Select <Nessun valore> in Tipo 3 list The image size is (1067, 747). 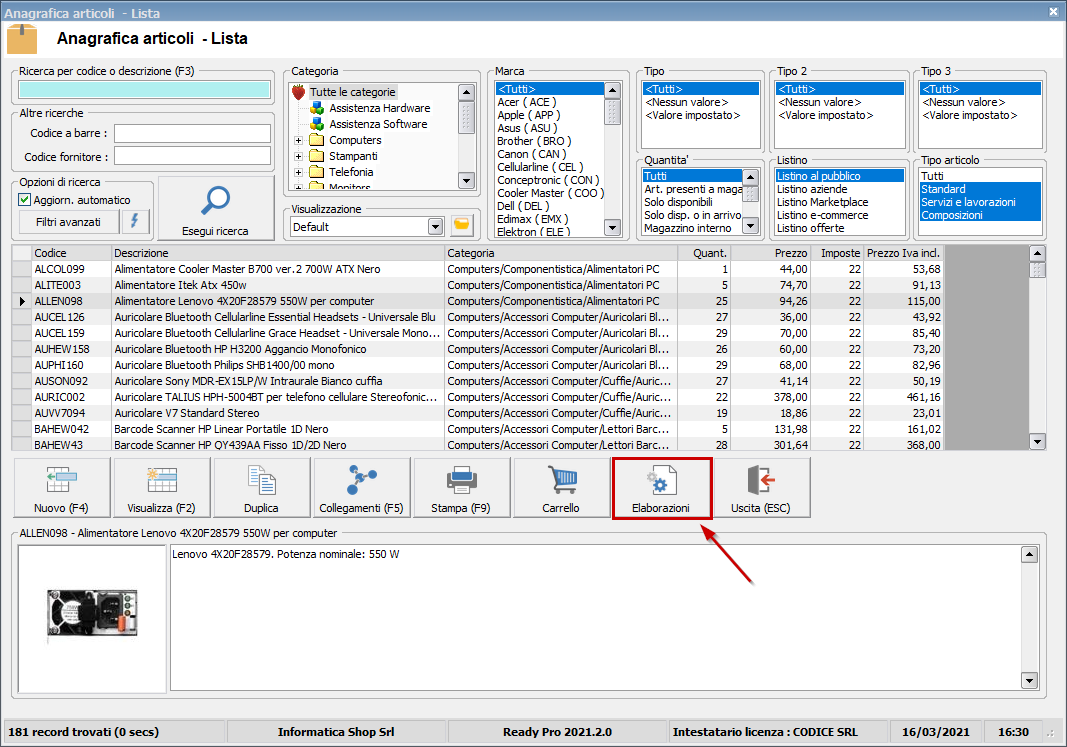(964, 102)
